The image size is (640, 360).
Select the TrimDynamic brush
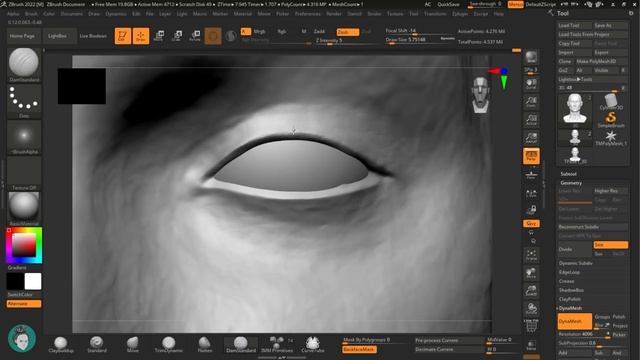[169, 345]
